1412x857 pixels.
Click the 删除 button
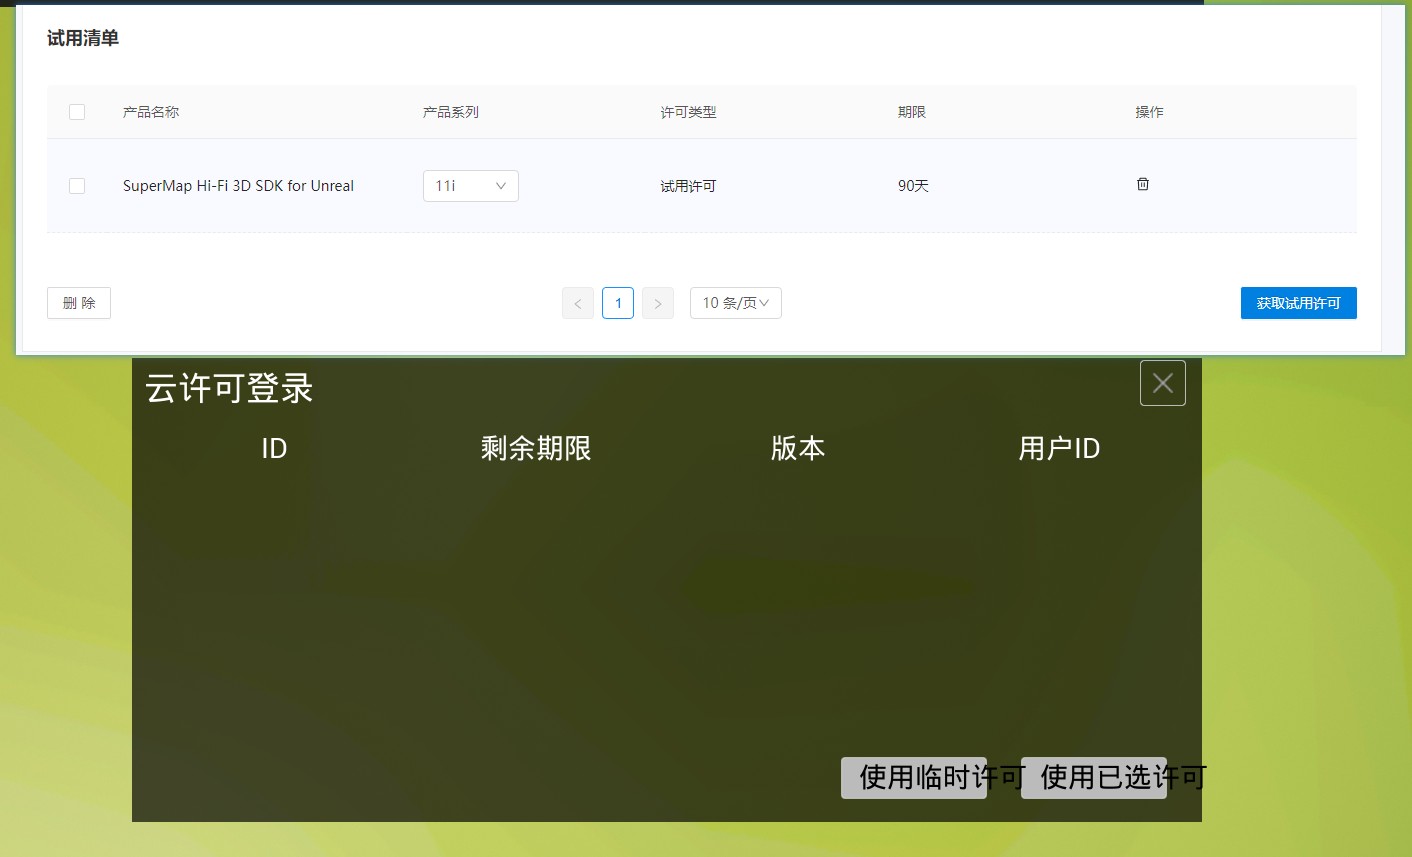click(79, 303)
